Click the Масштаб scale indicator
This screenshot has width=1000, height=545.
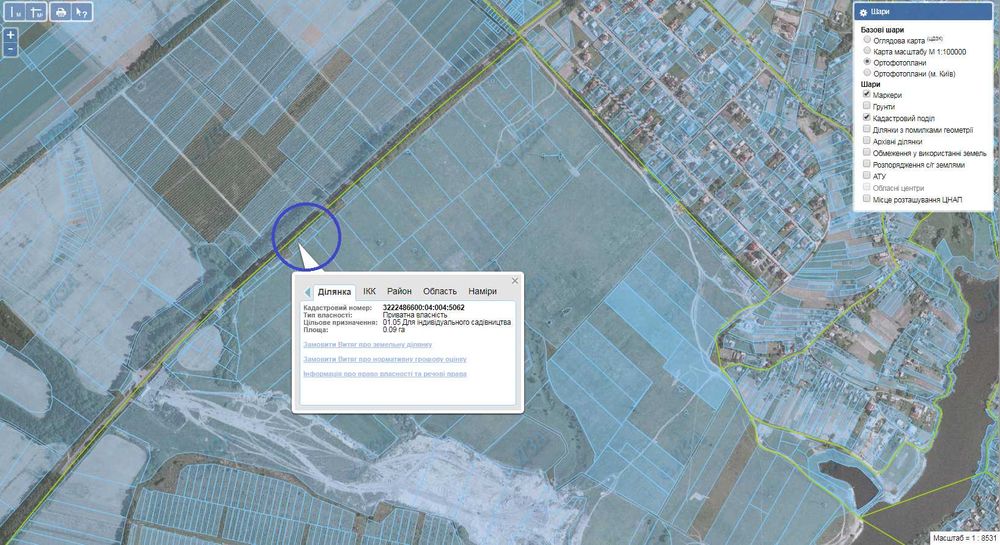tap(963, 538)
